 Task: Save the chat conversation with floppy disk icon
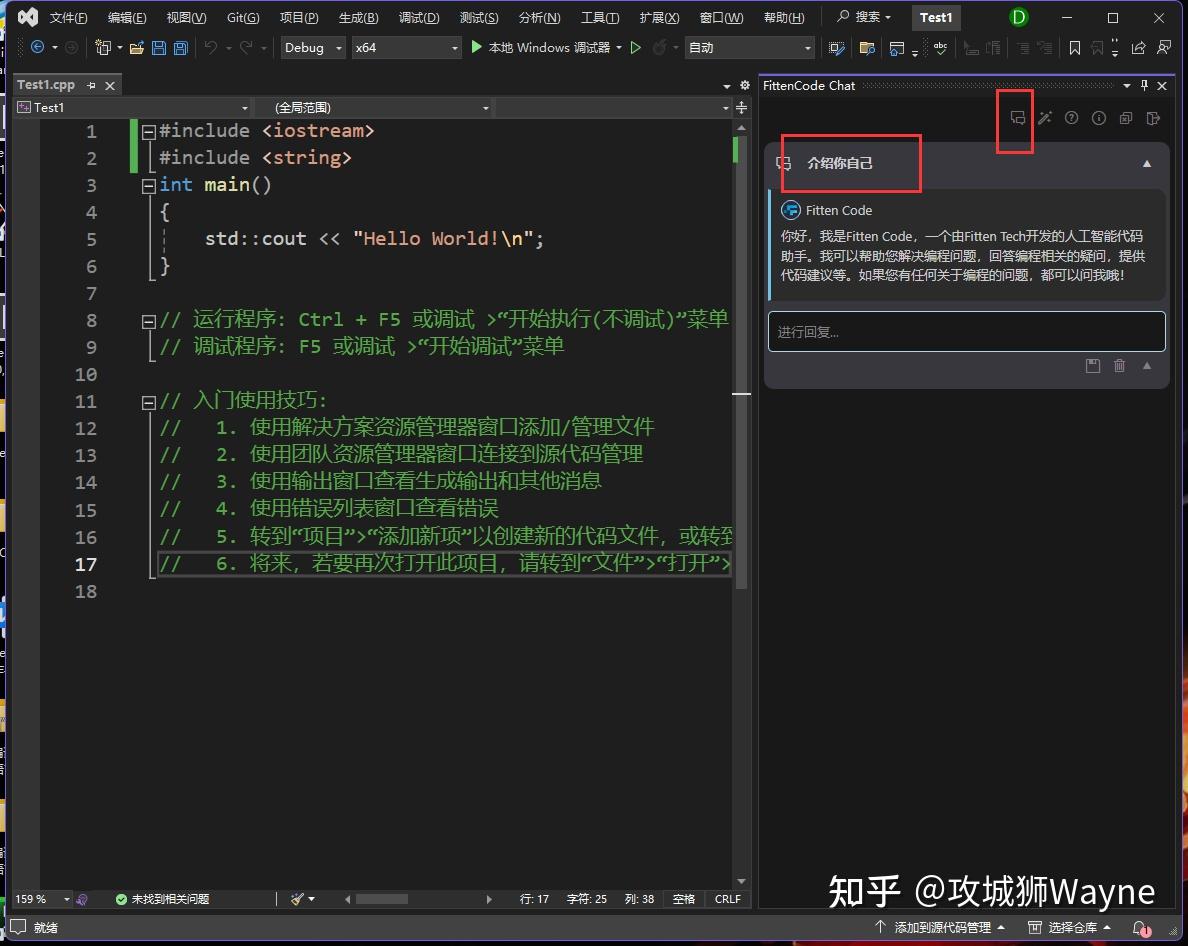1092,365
